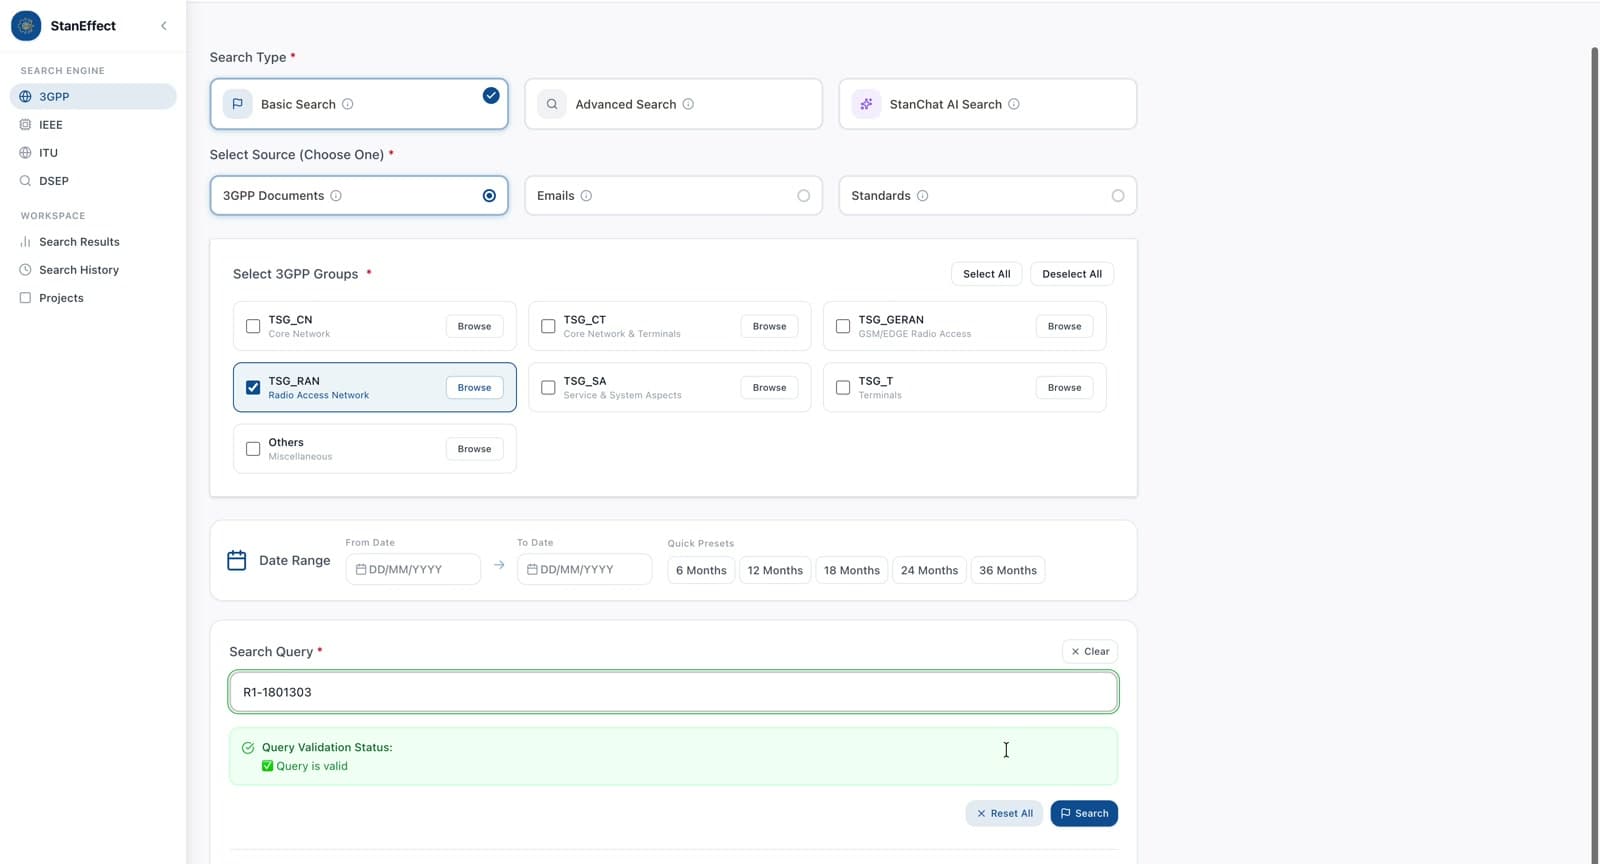Image resolution: width=1600 pixels, height=864 pixels.
Task: Open the 3GPP search engine
Action: [x=93, y=97]
